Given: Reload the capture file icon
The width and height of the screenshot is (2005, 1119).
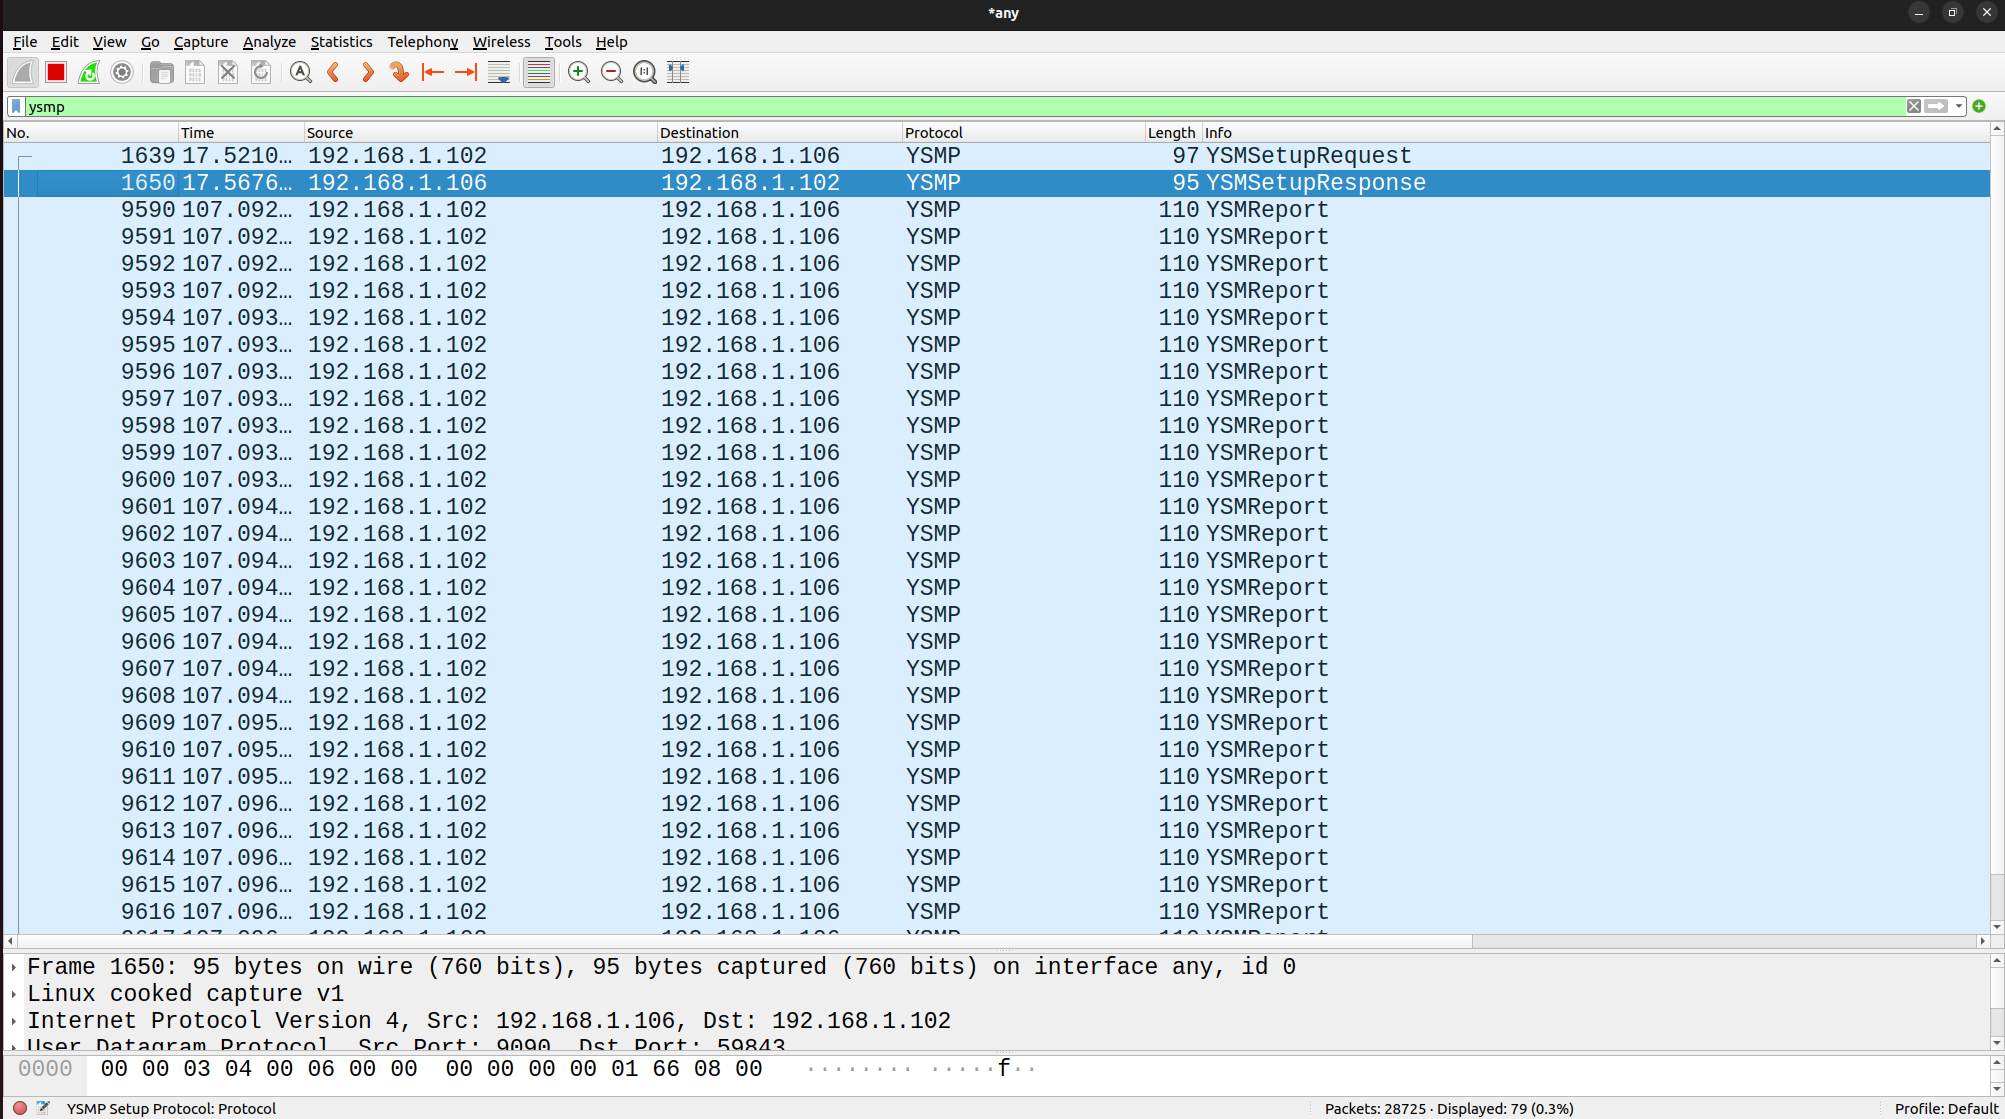Looking at the screenshot, I should [261, 72].
